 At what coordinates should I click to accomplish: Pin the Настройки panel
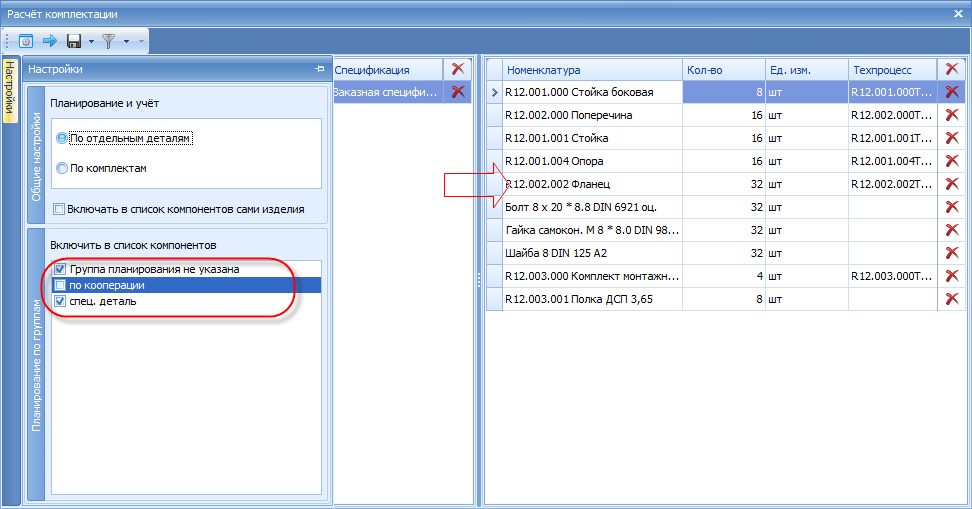[320, 69]
